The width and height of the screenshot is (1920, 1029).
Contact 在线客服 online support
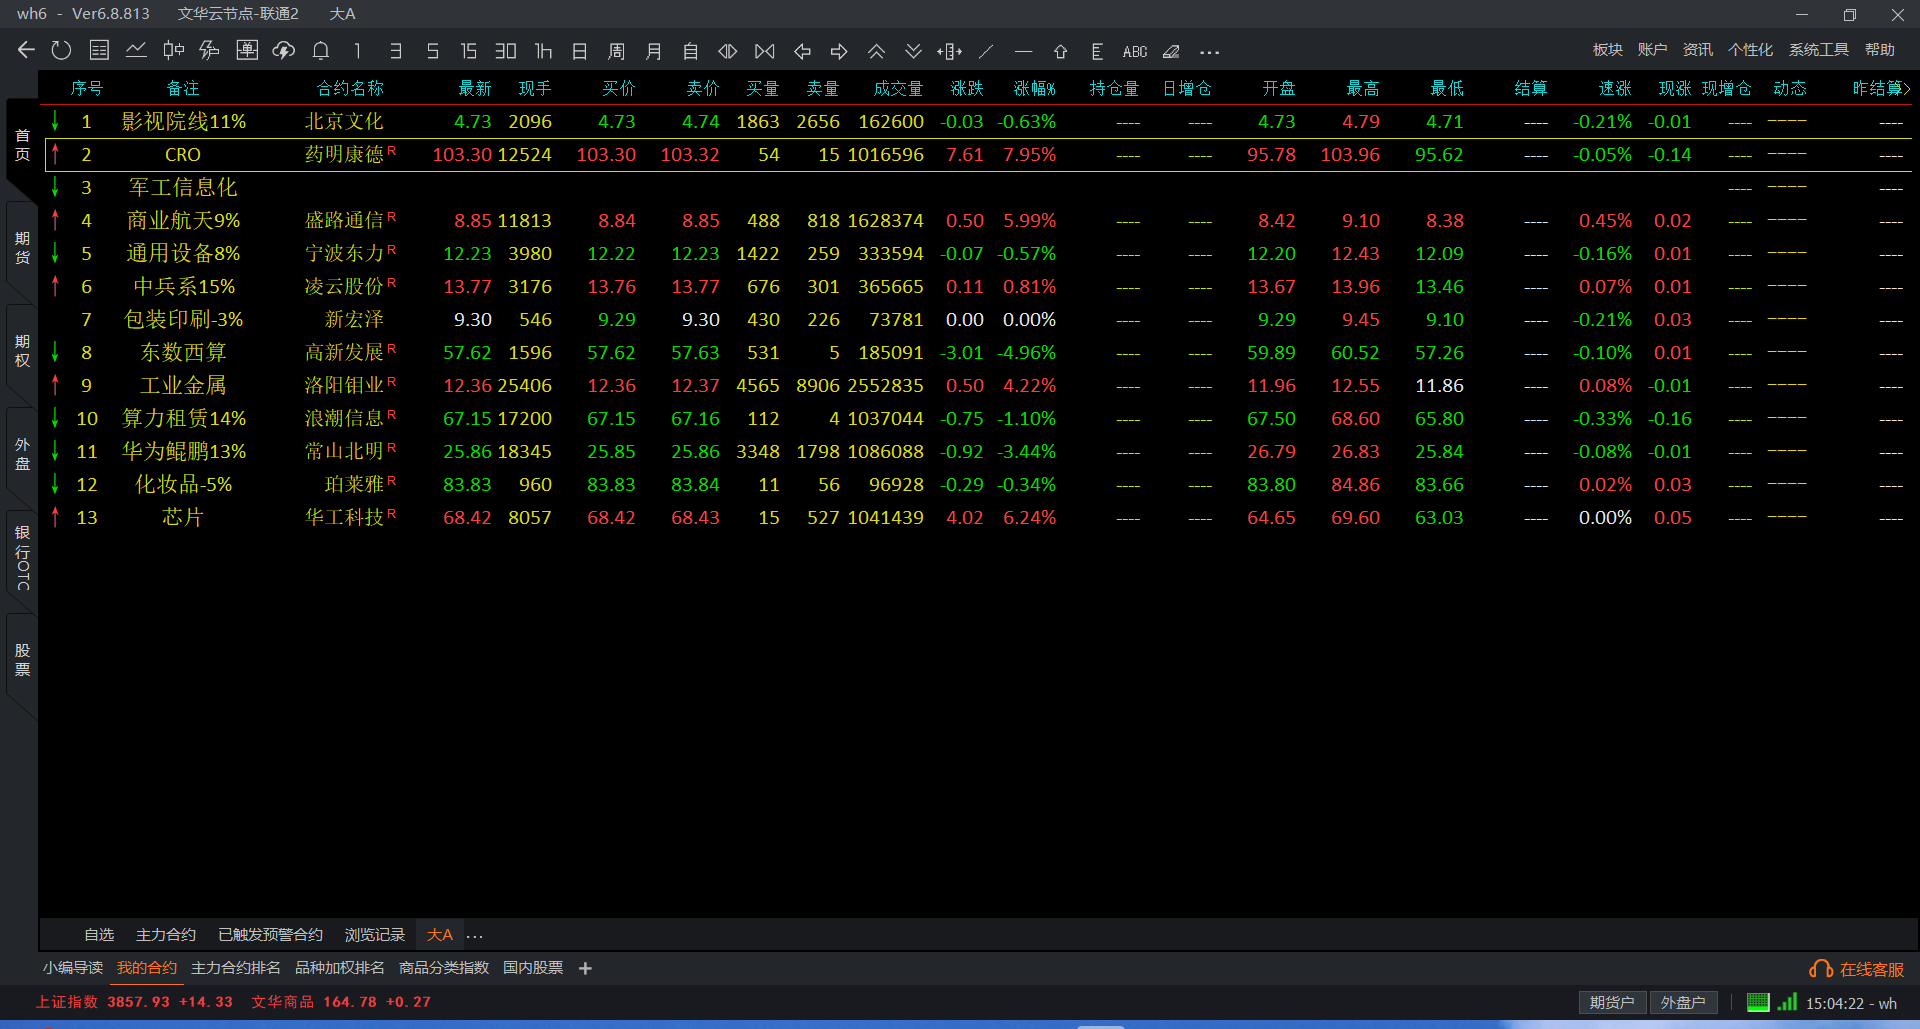1857,969
